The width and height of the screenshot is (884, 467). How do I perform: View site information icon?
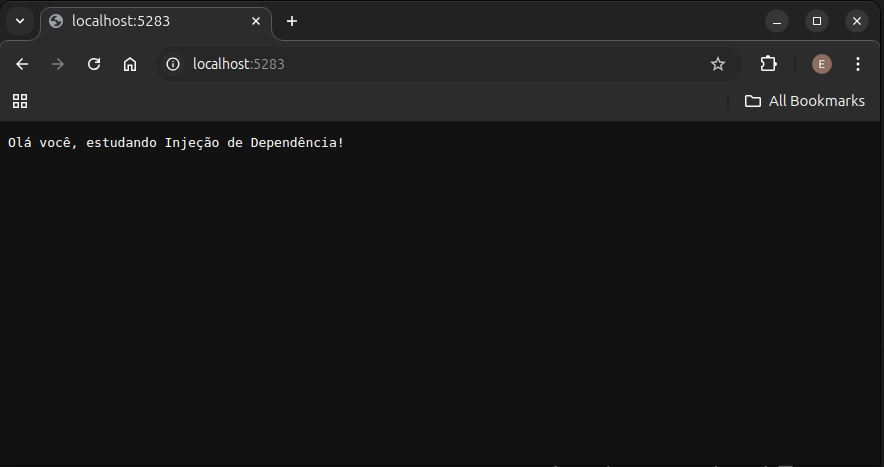[173, 64]
